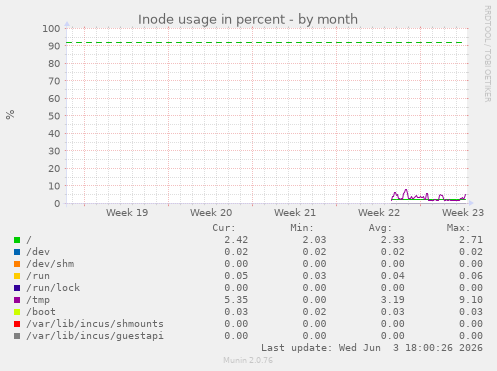Click the red swatch for /var/lib/incus/shmounts
Screen dimensions: 497x371
click(x=17, y=324)
